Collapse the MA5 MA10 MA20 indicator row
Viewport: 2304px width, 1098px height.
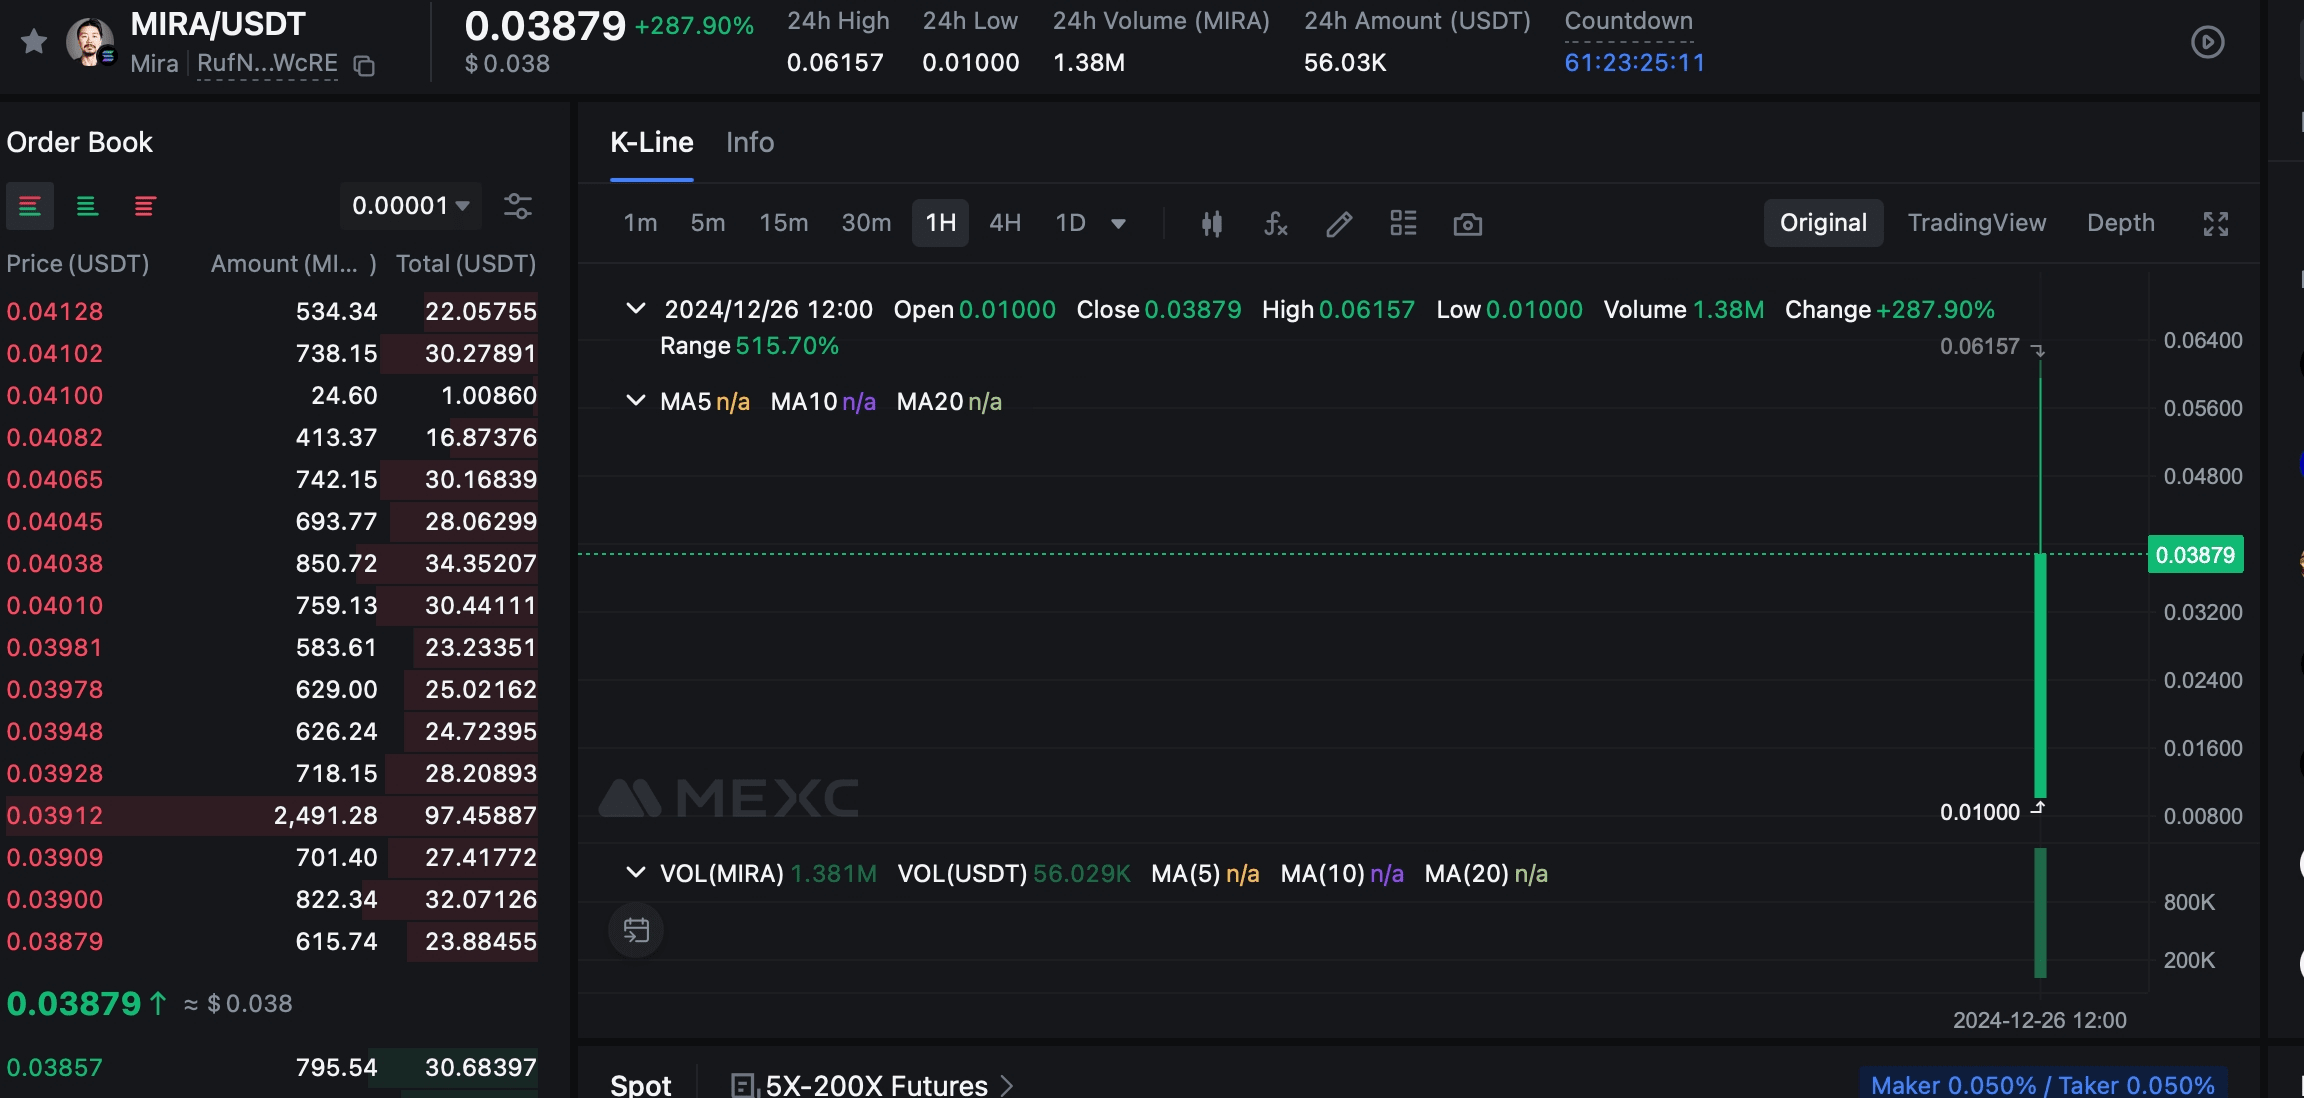click(635, 401)
